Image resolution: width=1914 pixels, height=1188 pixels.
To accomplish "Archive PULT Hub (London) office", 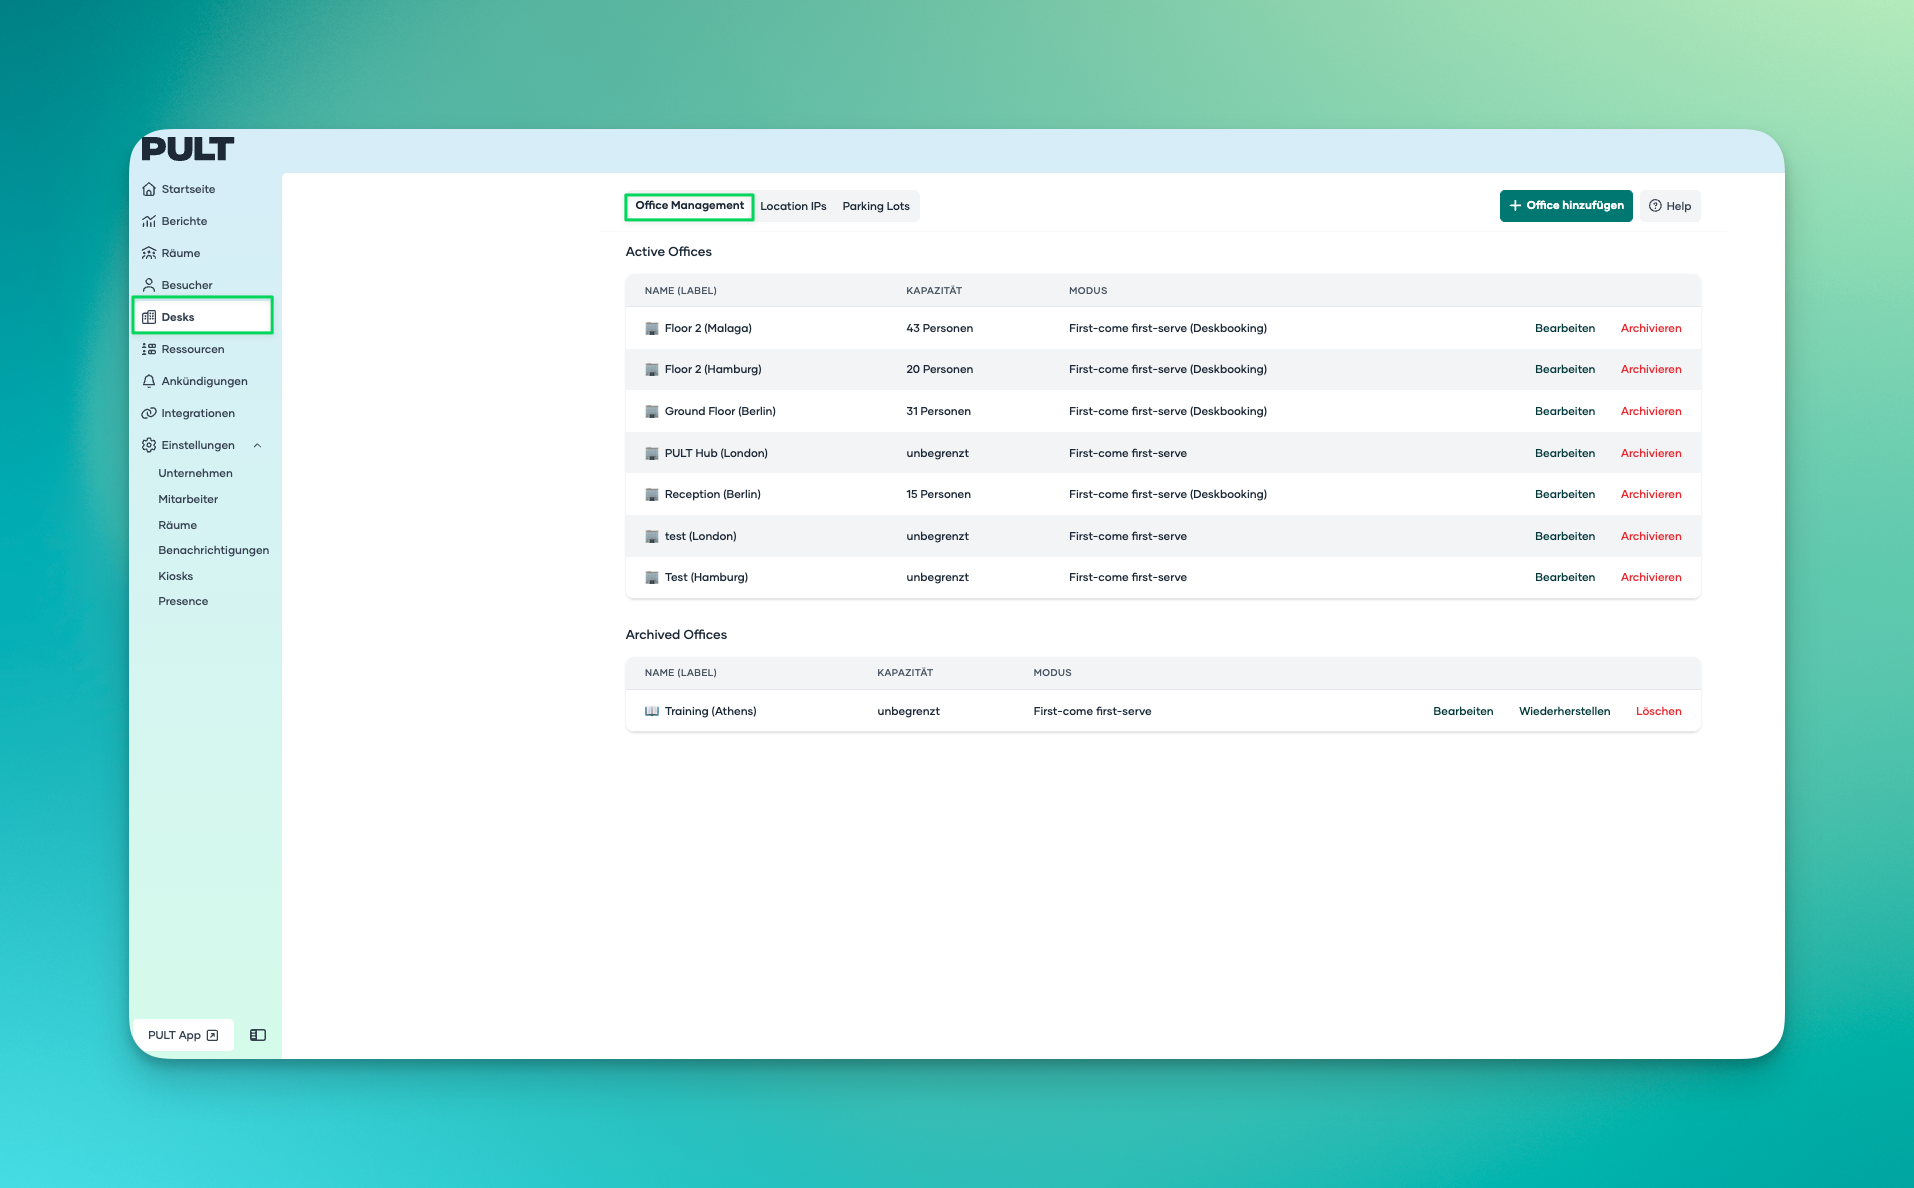I will coord(1651,453).
